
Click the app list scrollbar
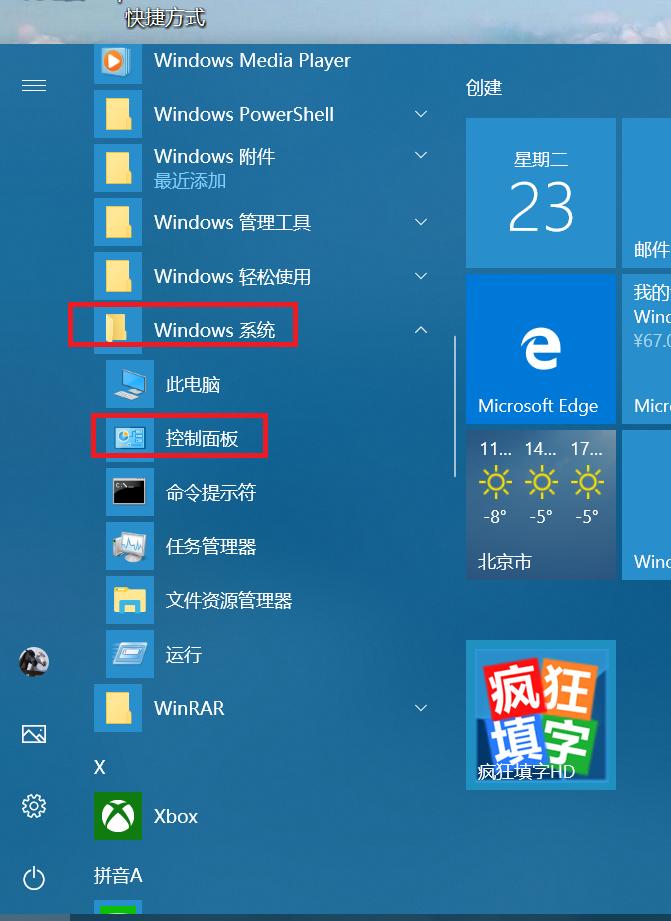coord(455,406)
